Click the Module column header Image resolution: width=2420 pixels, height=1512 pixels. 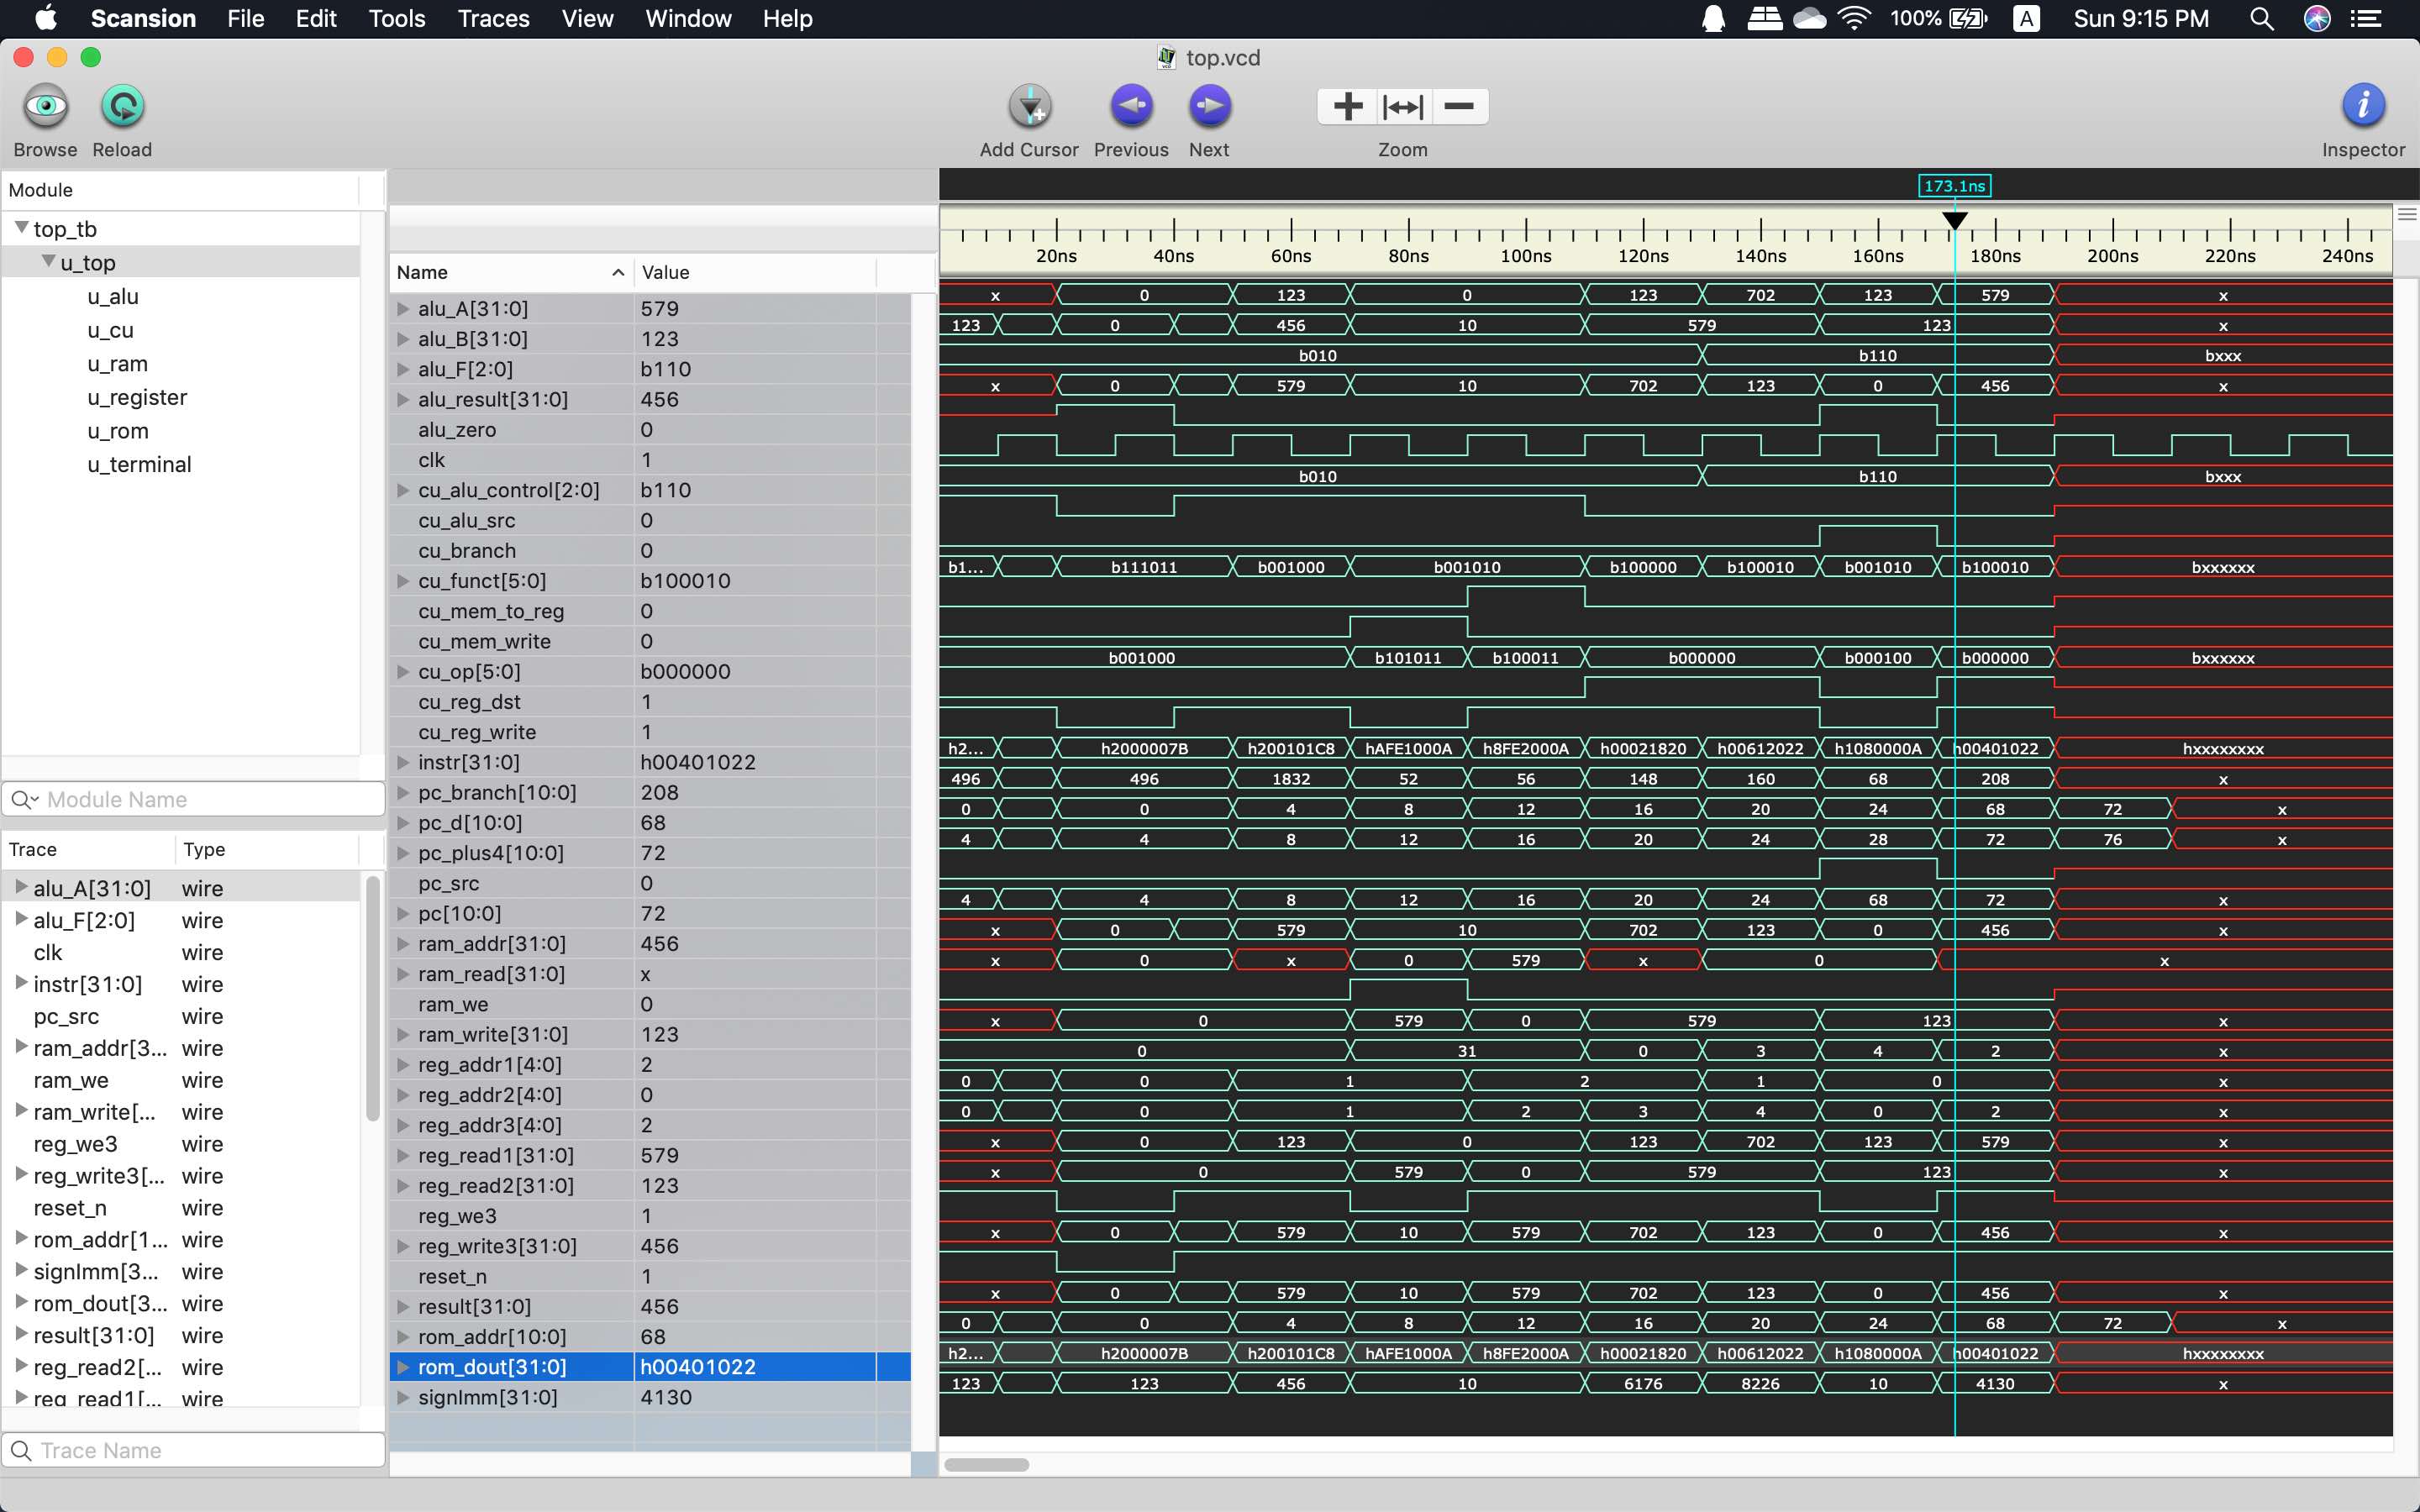[180, 190]
